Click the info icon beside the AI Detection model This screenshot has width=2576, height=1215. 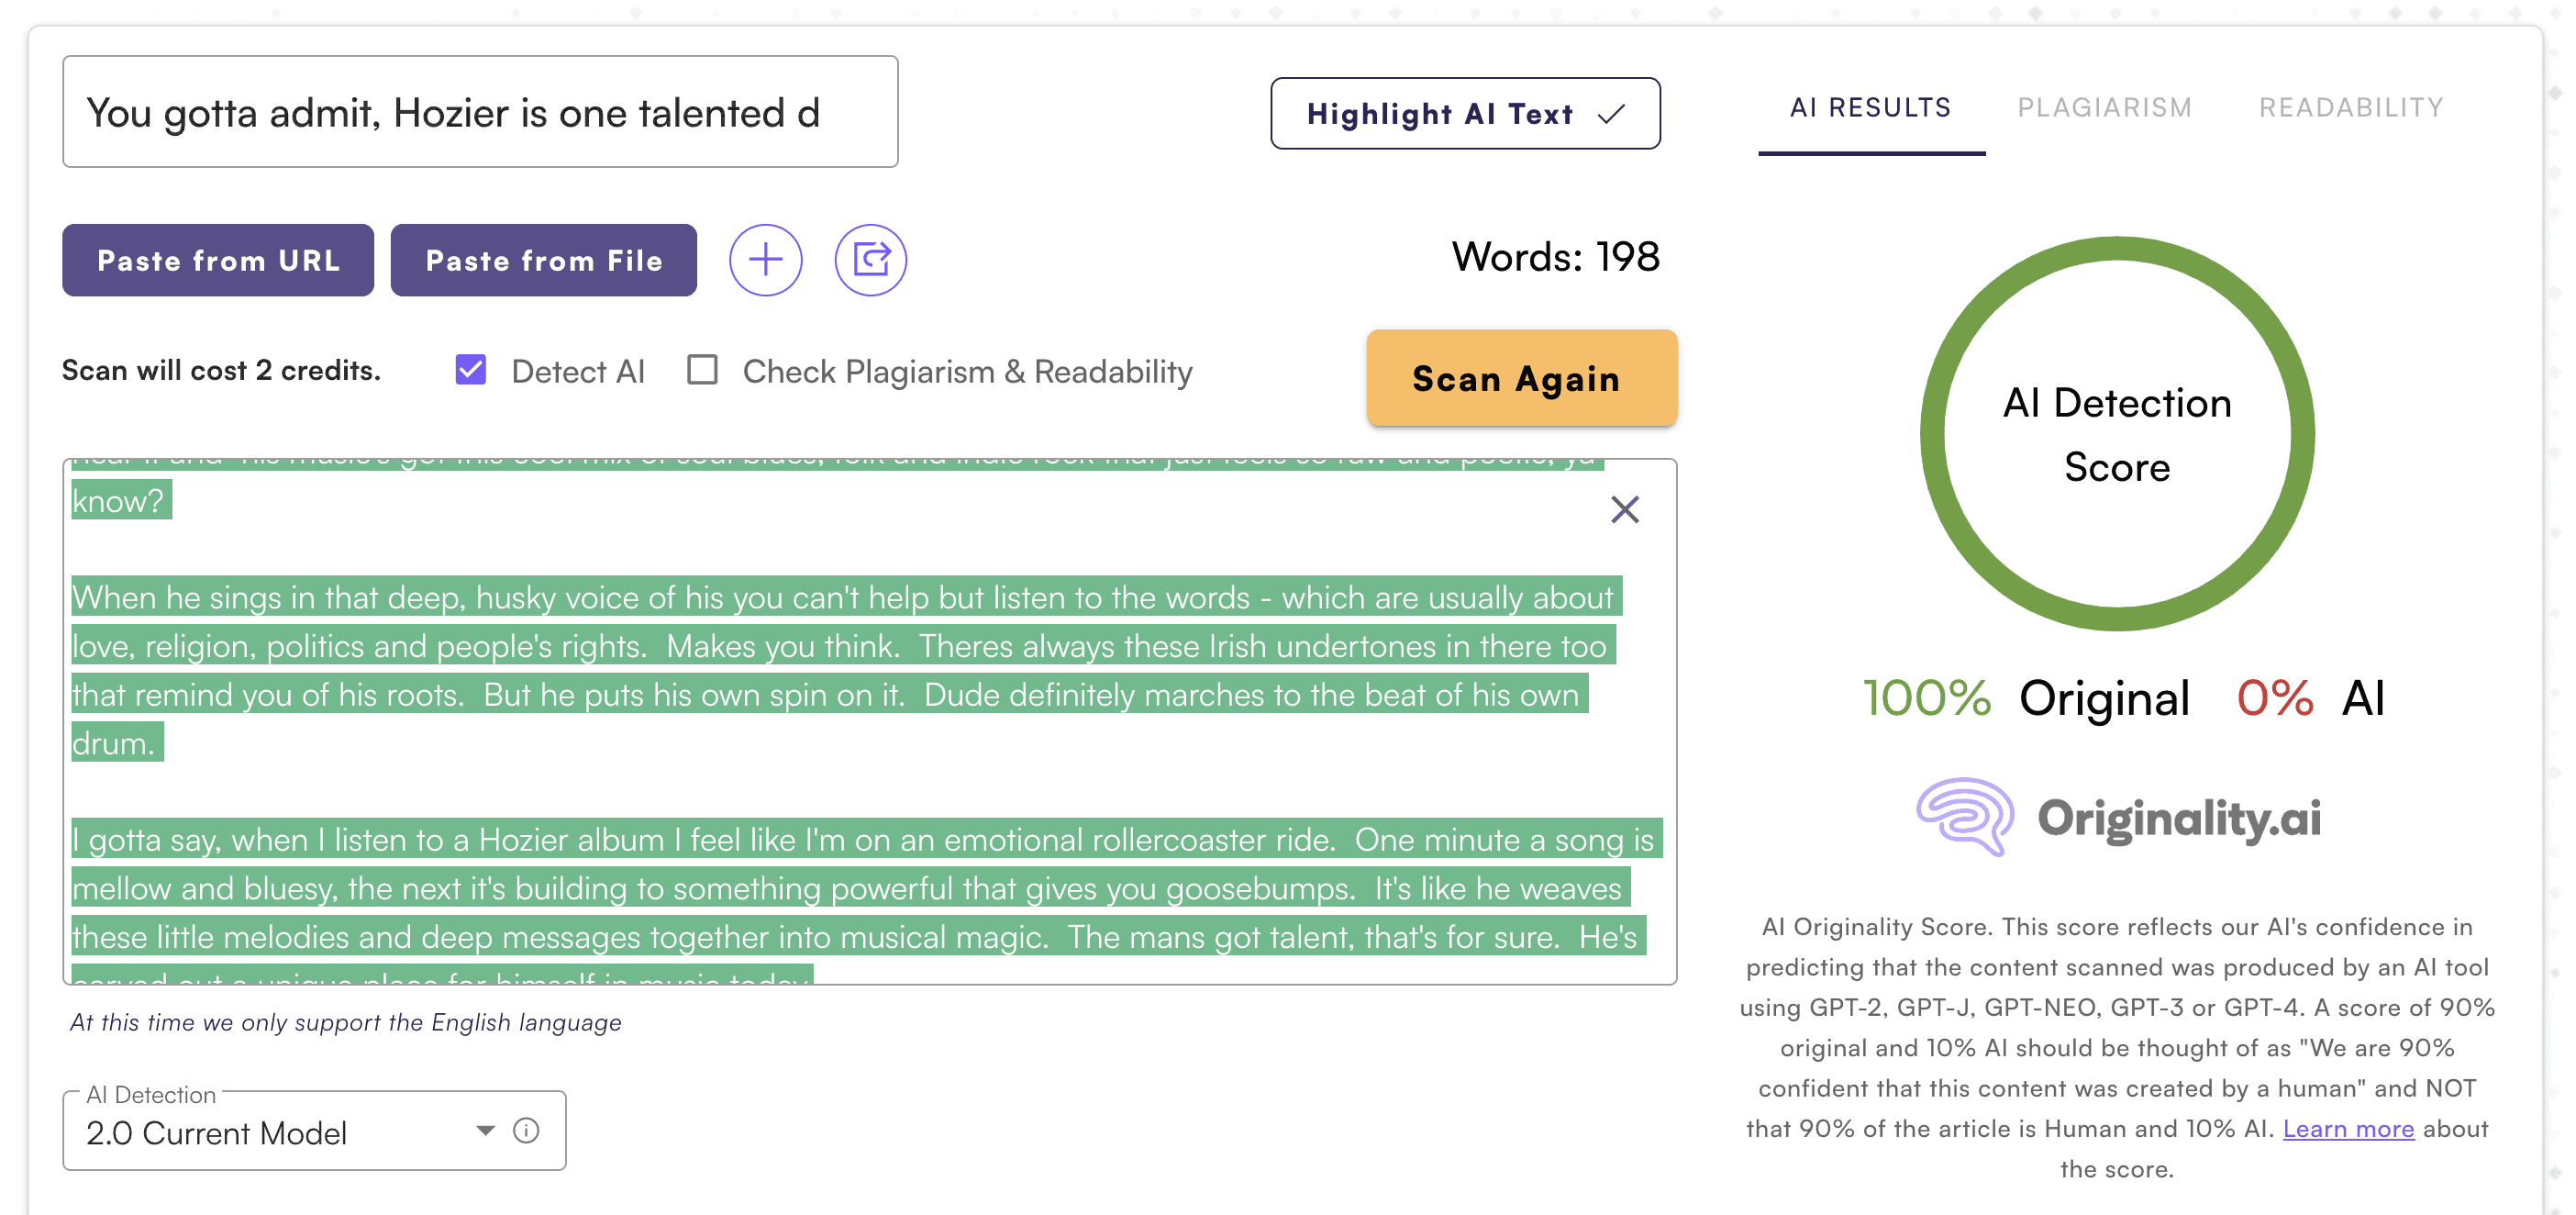pyautogui.click(x=526, y=1130)
